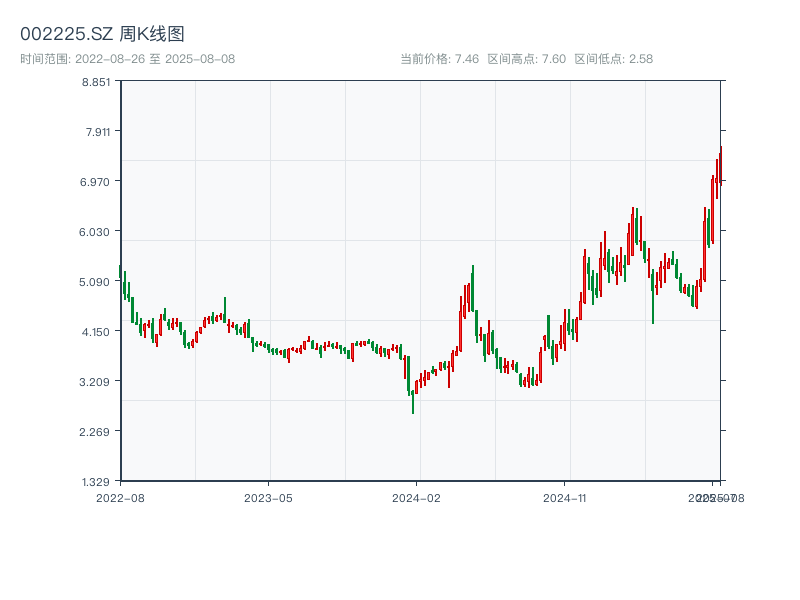Click the 当前价格 7.46 label

[x=439, y=59]
